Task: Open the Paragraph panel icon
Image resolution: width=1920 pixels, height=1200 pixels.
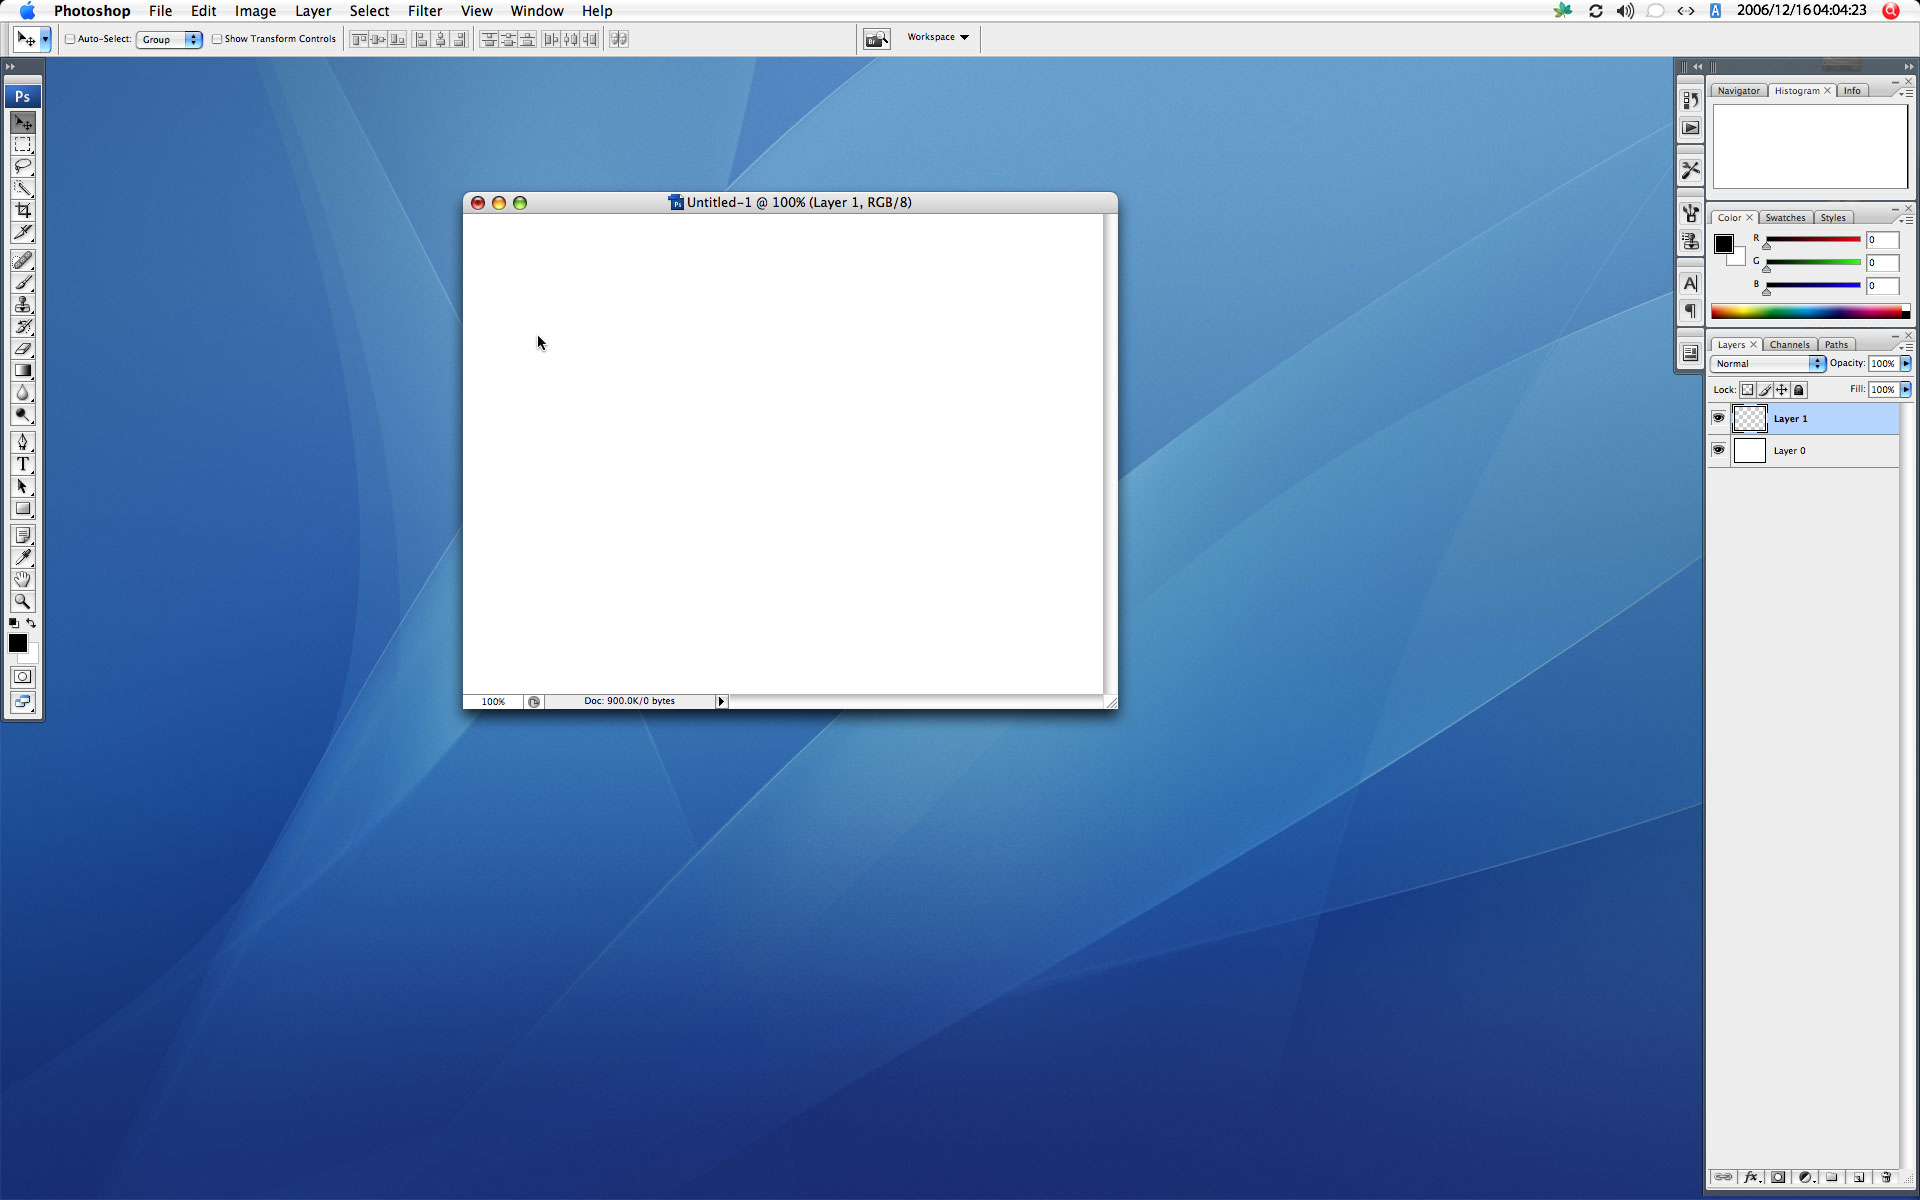Action: pos(1690,311)
